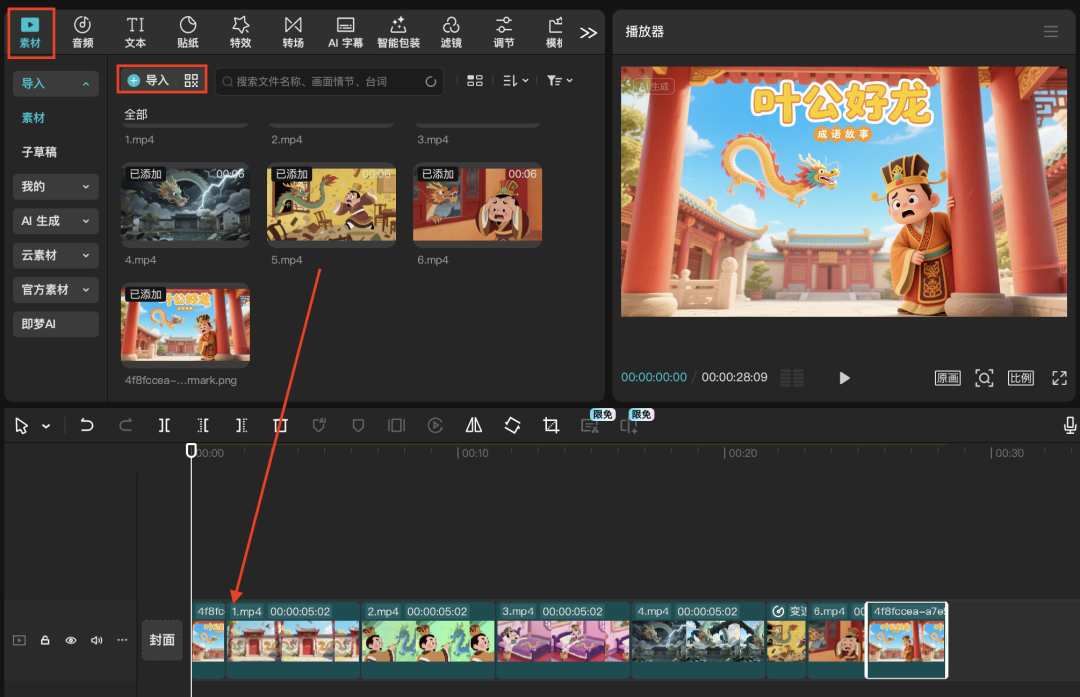Image resolution: width=1080 pixels, height=697 pixels.
Task: Open the 贴纸 (Stickers) panel
Action: point(188,31)
